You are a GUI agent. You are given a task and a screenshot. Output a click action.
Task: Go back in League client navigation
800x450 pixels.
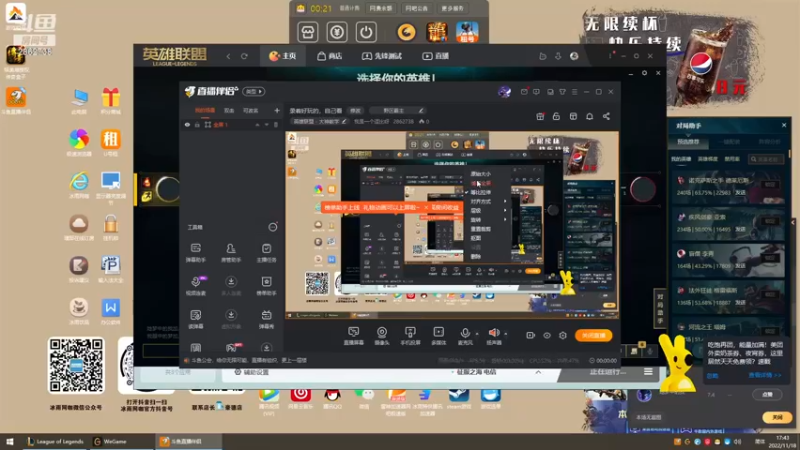coord(228,56)
